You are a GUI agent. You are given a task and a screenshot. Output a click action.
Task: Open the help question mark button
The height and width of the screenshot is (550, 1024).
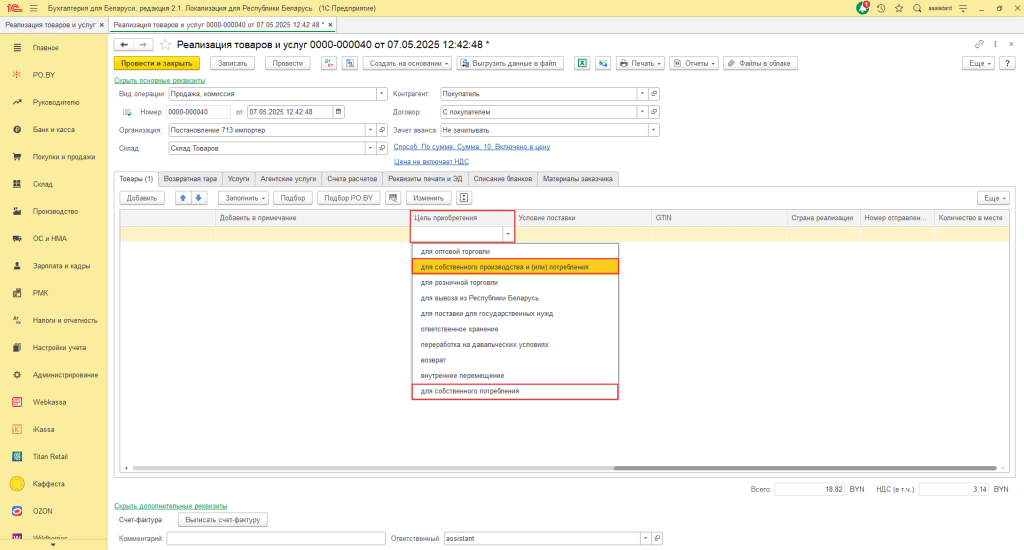1008,63
